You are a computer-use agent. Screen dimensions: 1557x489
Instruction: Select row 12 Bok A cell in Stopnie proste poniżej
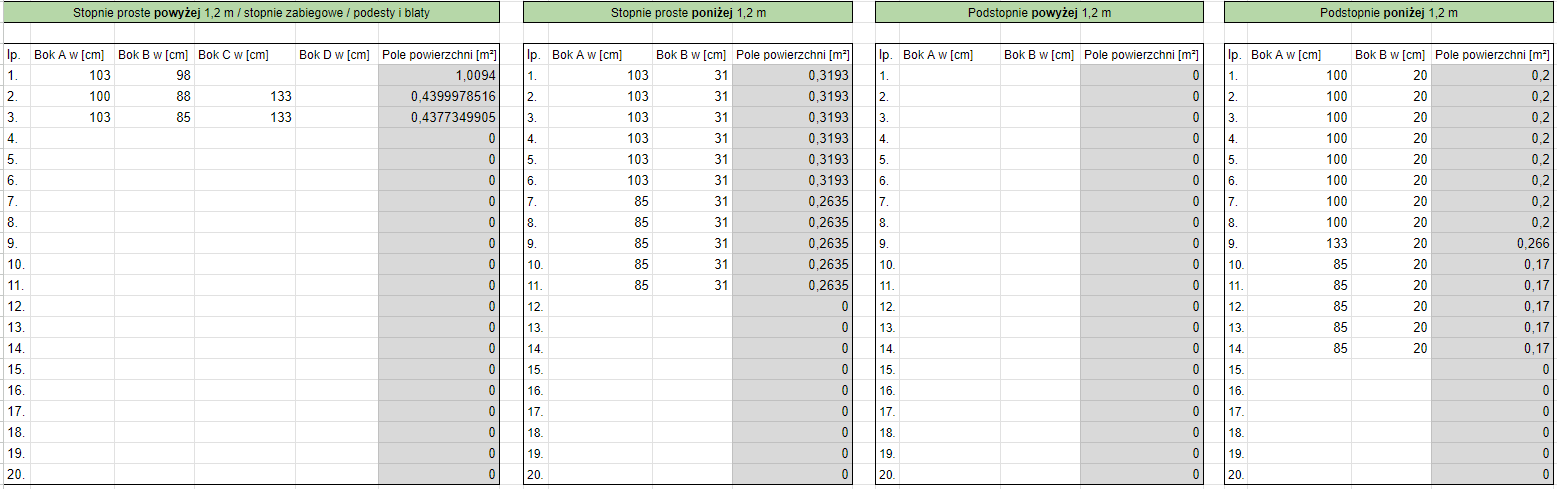coord(600,307)
